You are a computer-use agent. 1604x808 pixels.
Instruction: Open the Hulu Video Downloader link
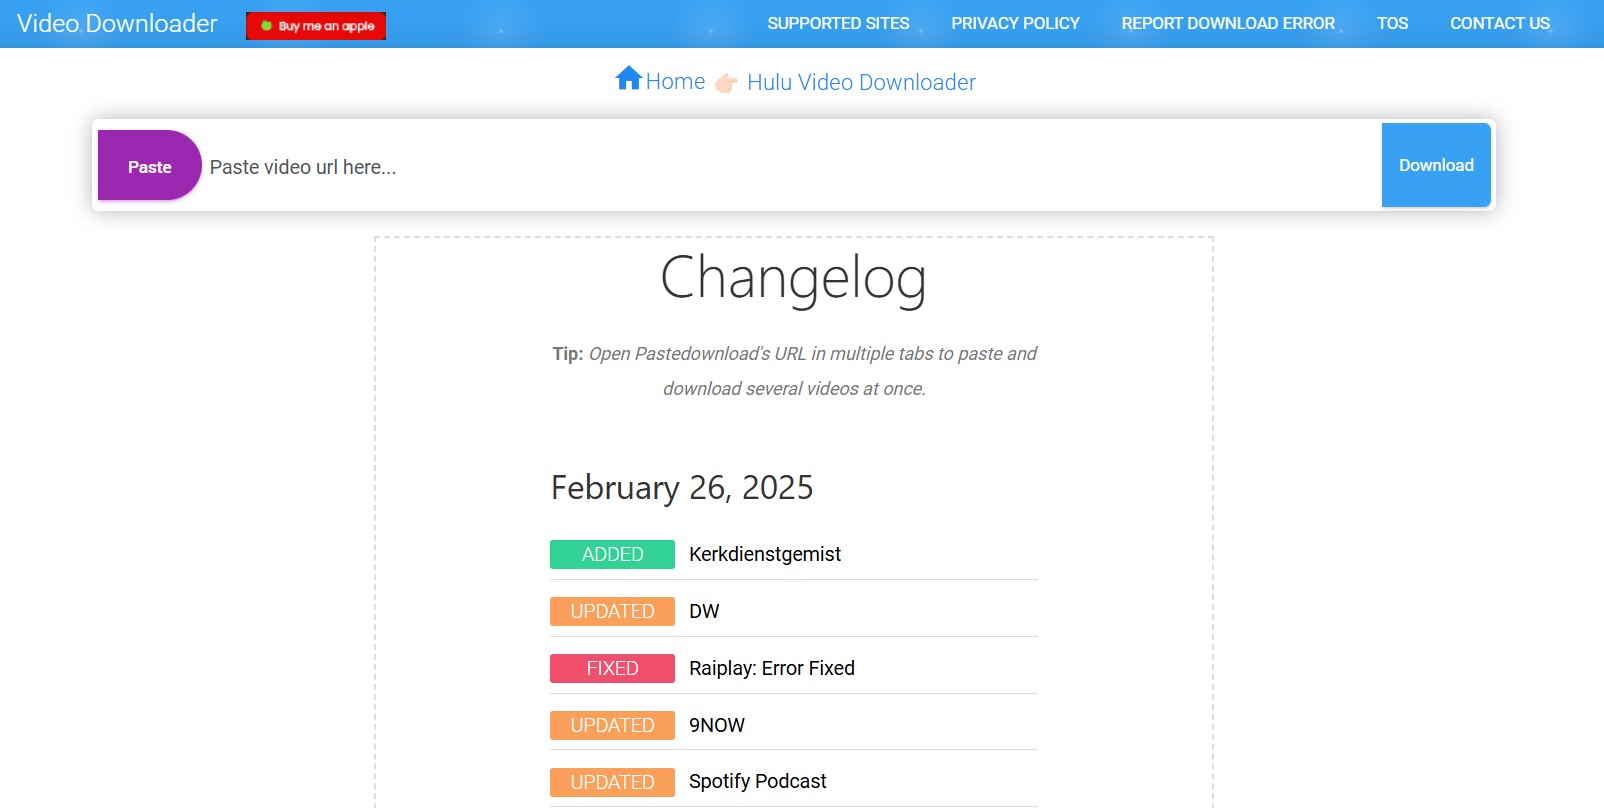pos(861,82)
